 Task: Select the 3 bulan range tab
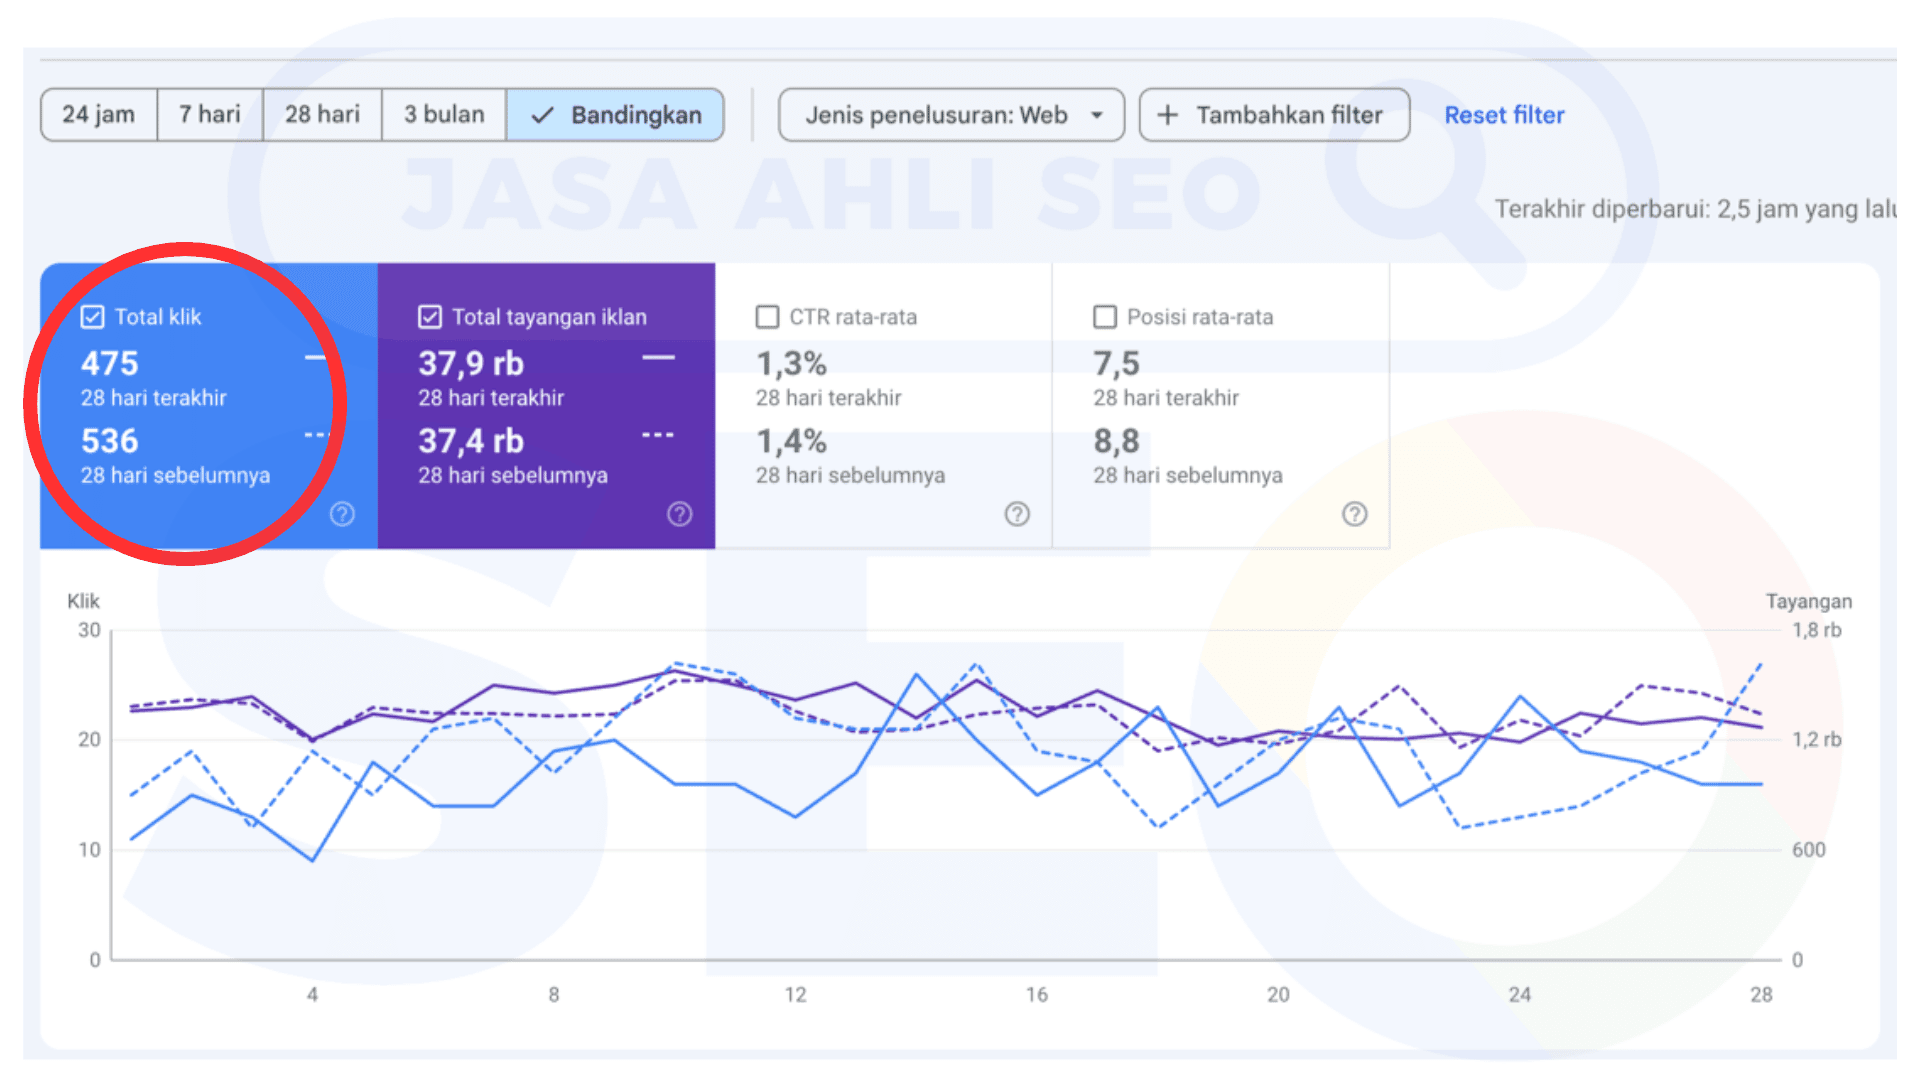(444, 115)
